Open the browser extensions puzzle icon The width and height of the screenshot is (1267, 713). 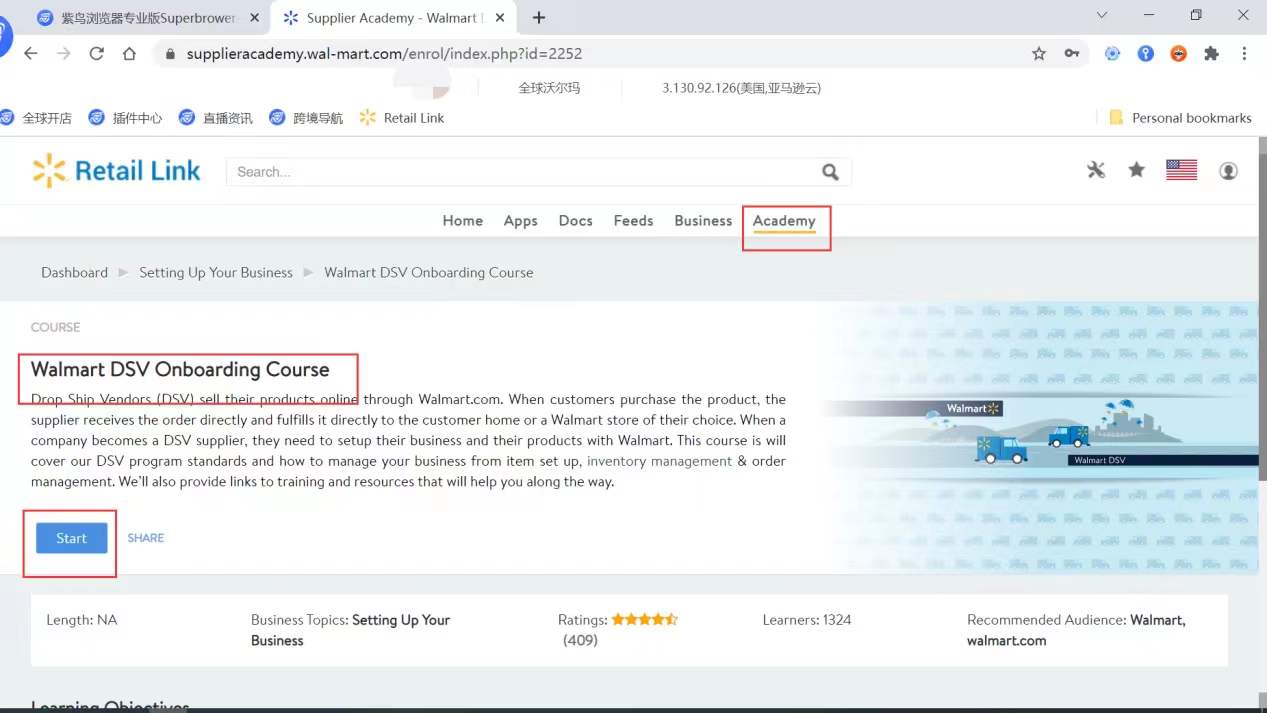click(x=1211, y=54)
